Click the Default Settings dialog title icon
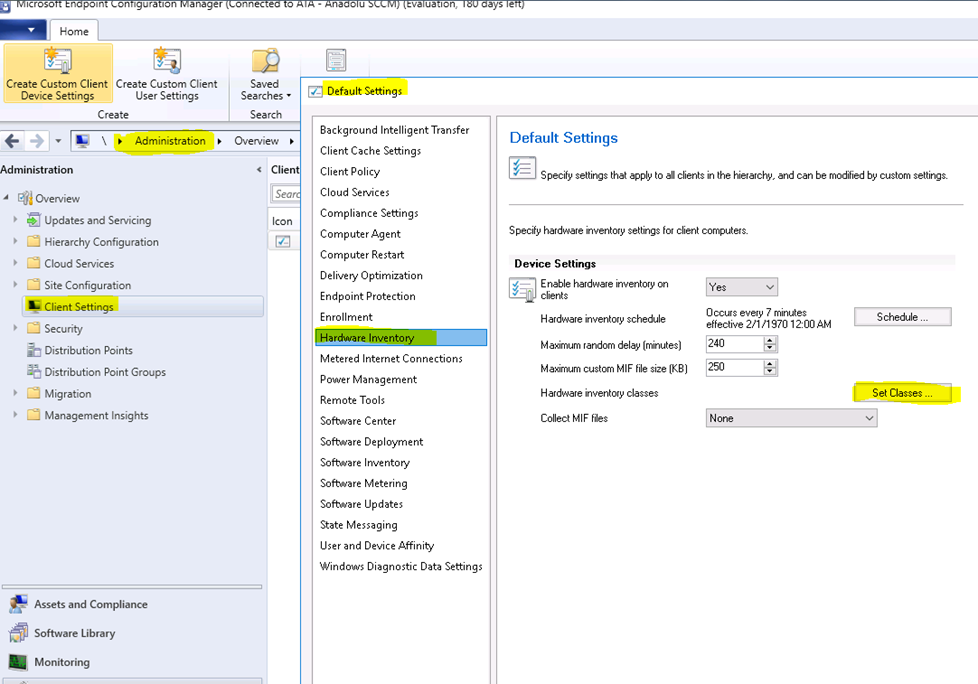This screenshot has width=978, height=684. click(x=316, y=92)
